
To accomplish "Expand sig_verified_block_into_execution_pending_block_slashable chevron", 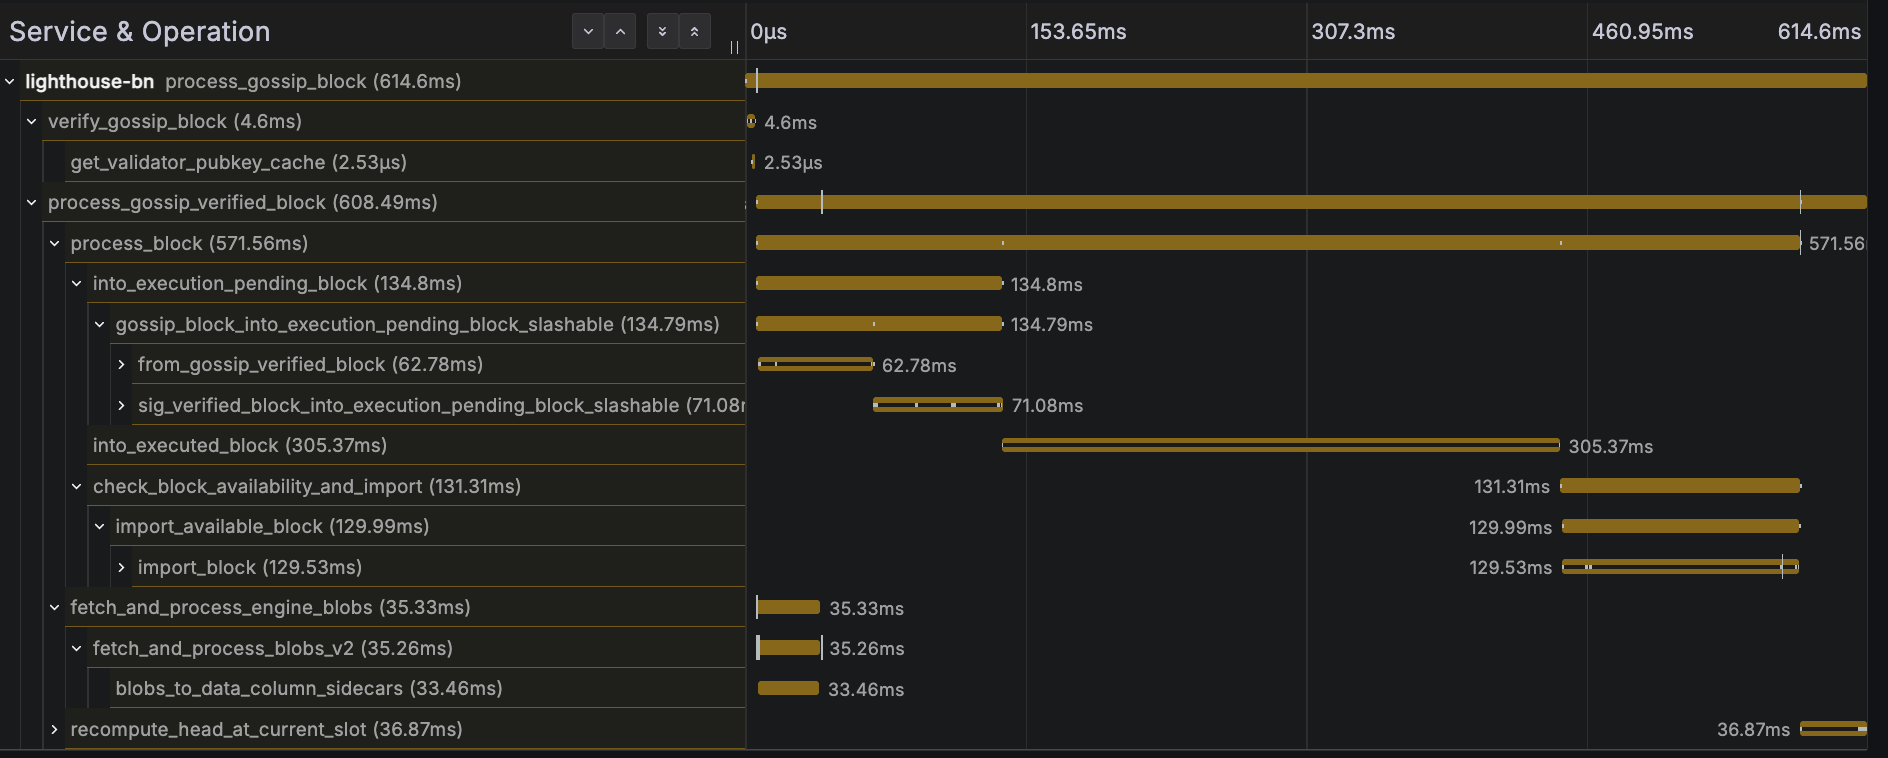I will point(122,406).
